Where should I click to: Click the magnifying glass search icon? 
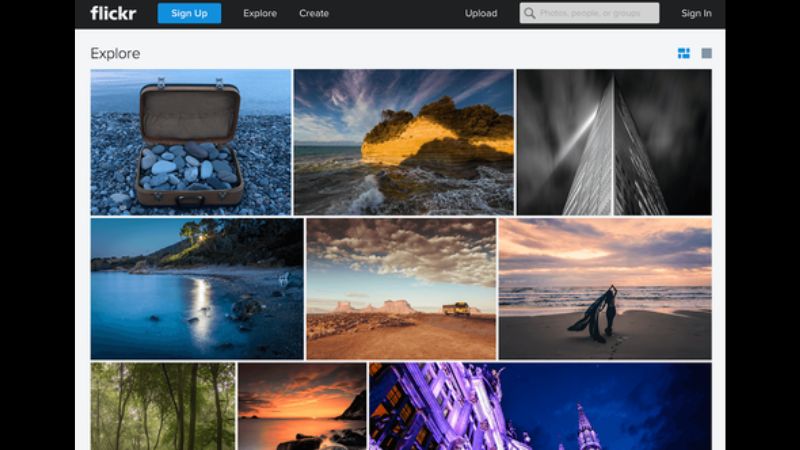coord(529,13)
